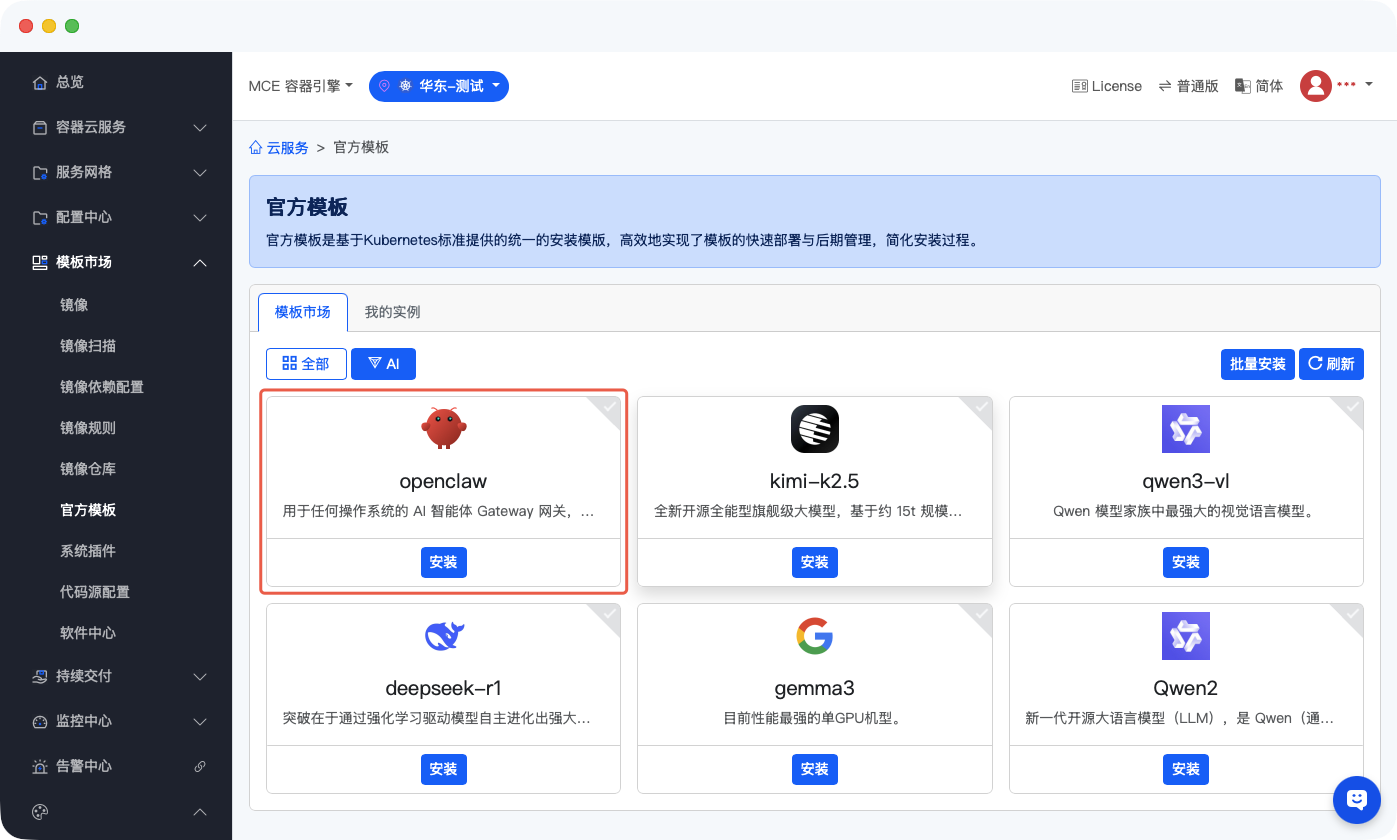This screenshot has height=840, width=1397.
Task: Install the kimi-k2.5 template
Action: 814,562
